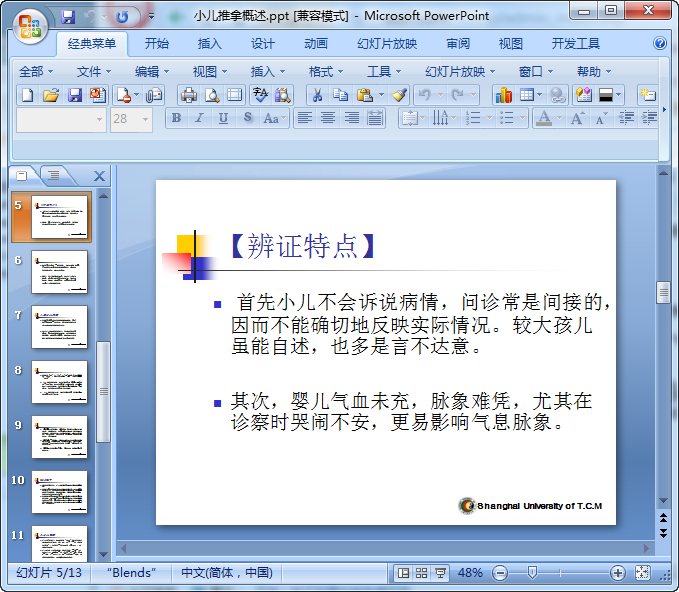The image size is (679, 592).
Task: Click the Office button logo
Action: pyautogui.click(x=29, y=25)
